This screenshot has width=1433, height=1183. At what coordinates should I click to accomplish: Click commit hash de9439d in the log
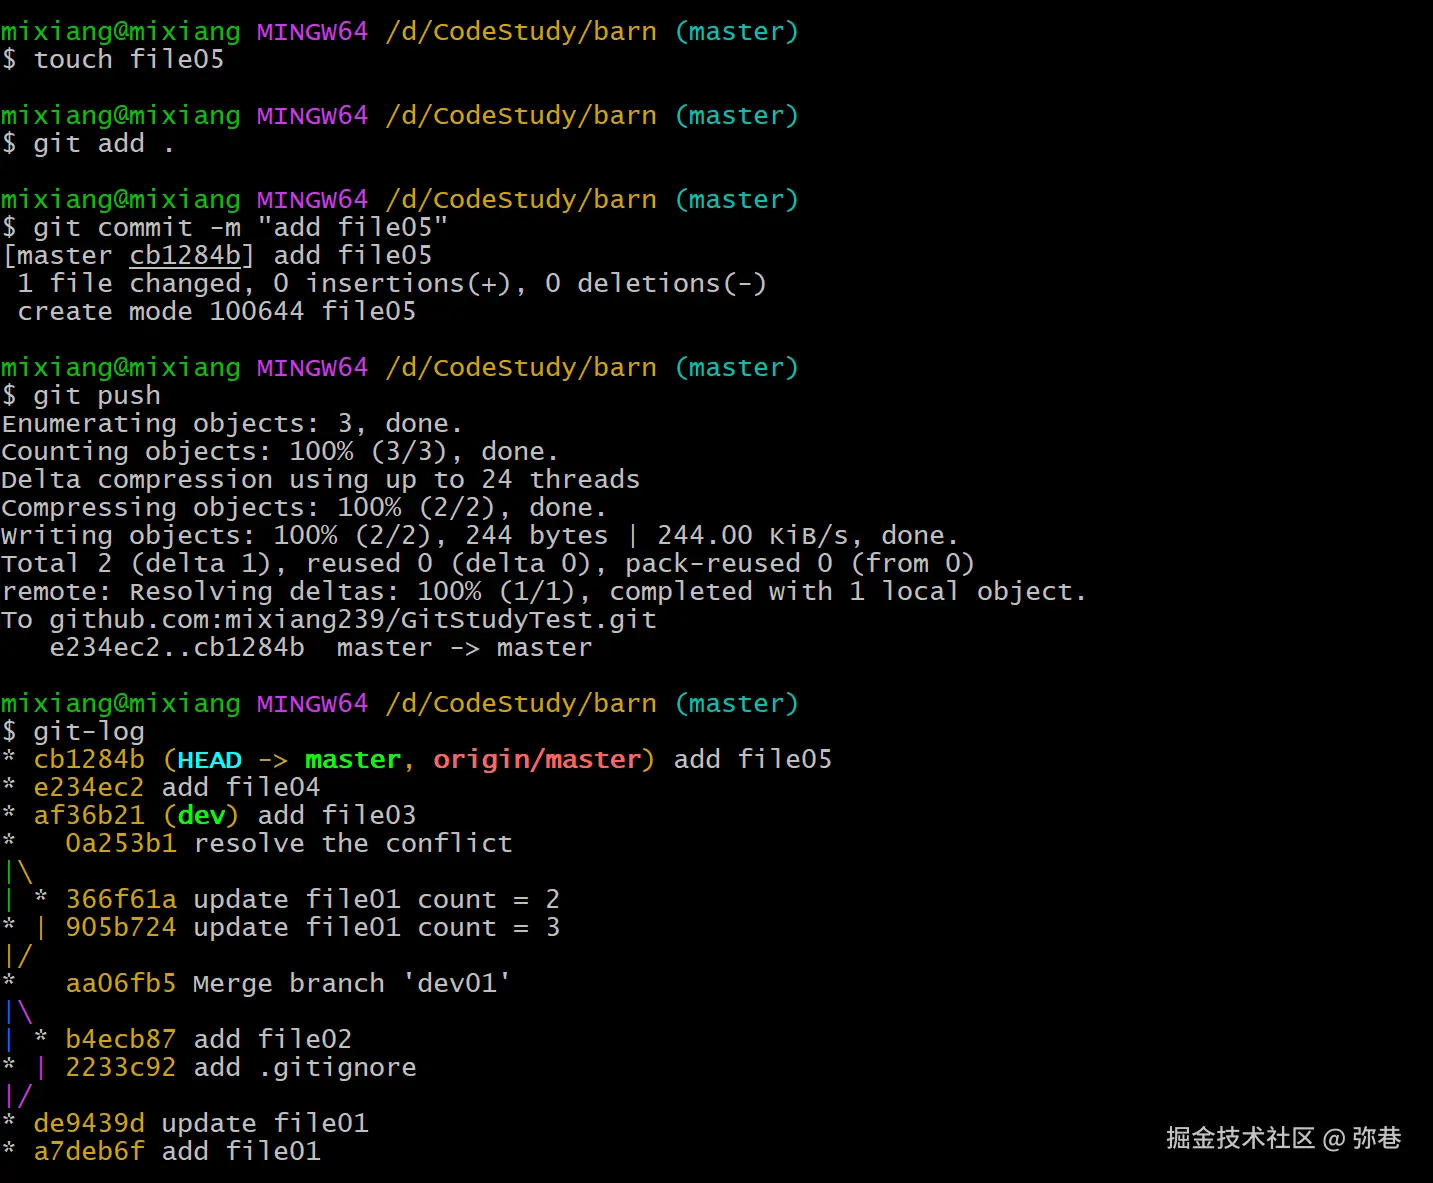pos(89,1124)
